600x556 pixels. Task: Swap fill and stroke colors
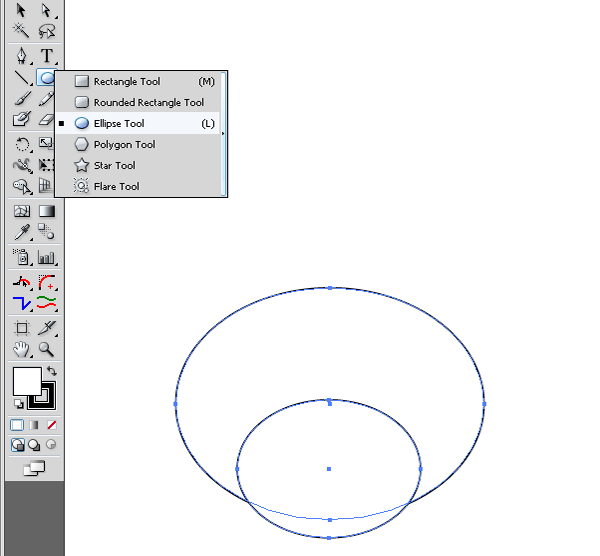tap(52, 371)
